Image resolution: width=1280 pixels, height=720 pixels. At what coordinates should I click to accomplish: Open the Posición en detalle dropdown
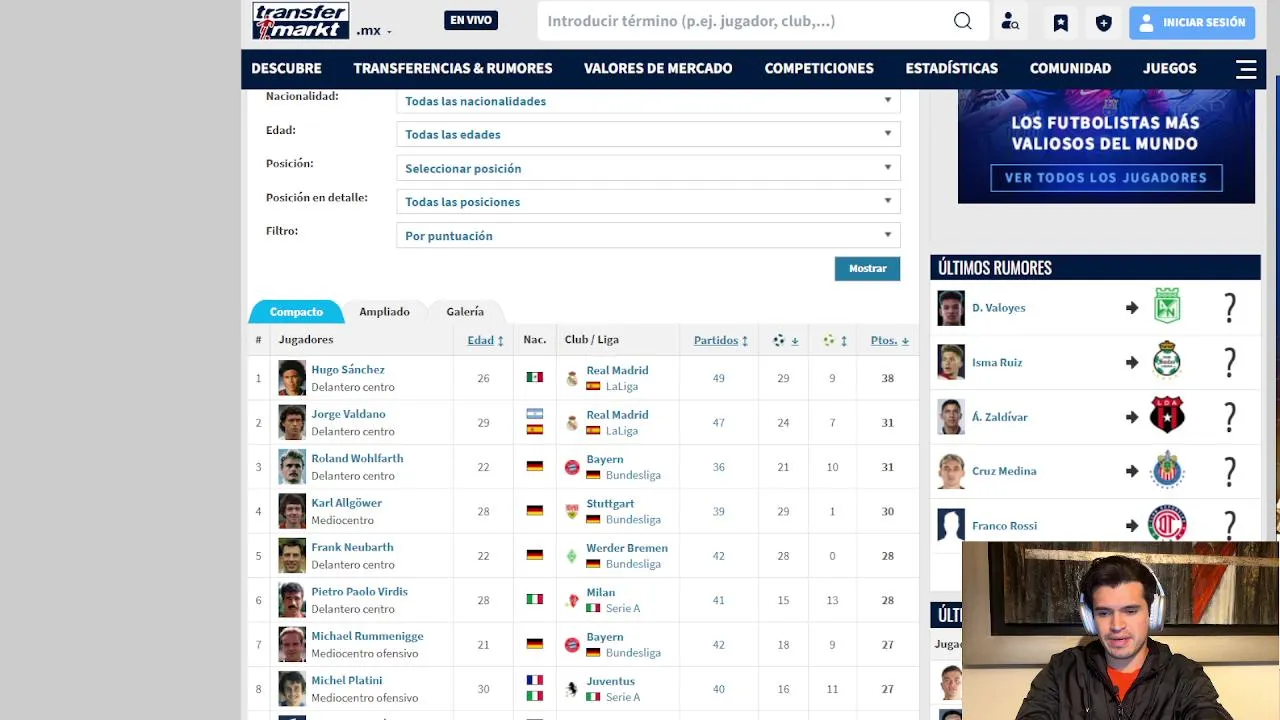point(648,202)
